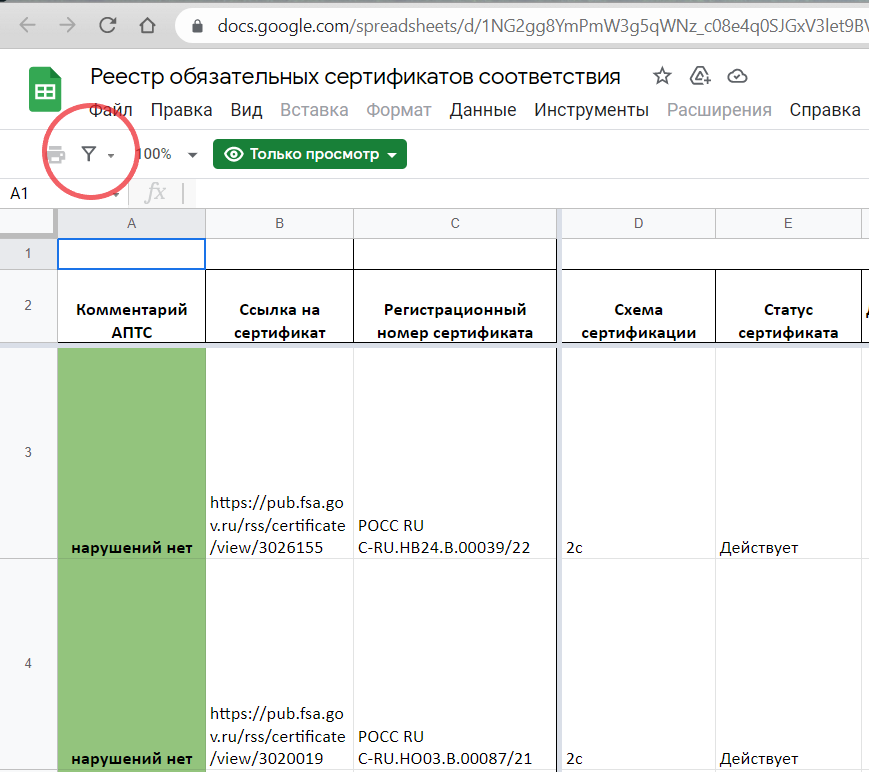This screenshot has height=772, width=869.
Task: Open the Формат menu
Action: click(x=398, y=110)
